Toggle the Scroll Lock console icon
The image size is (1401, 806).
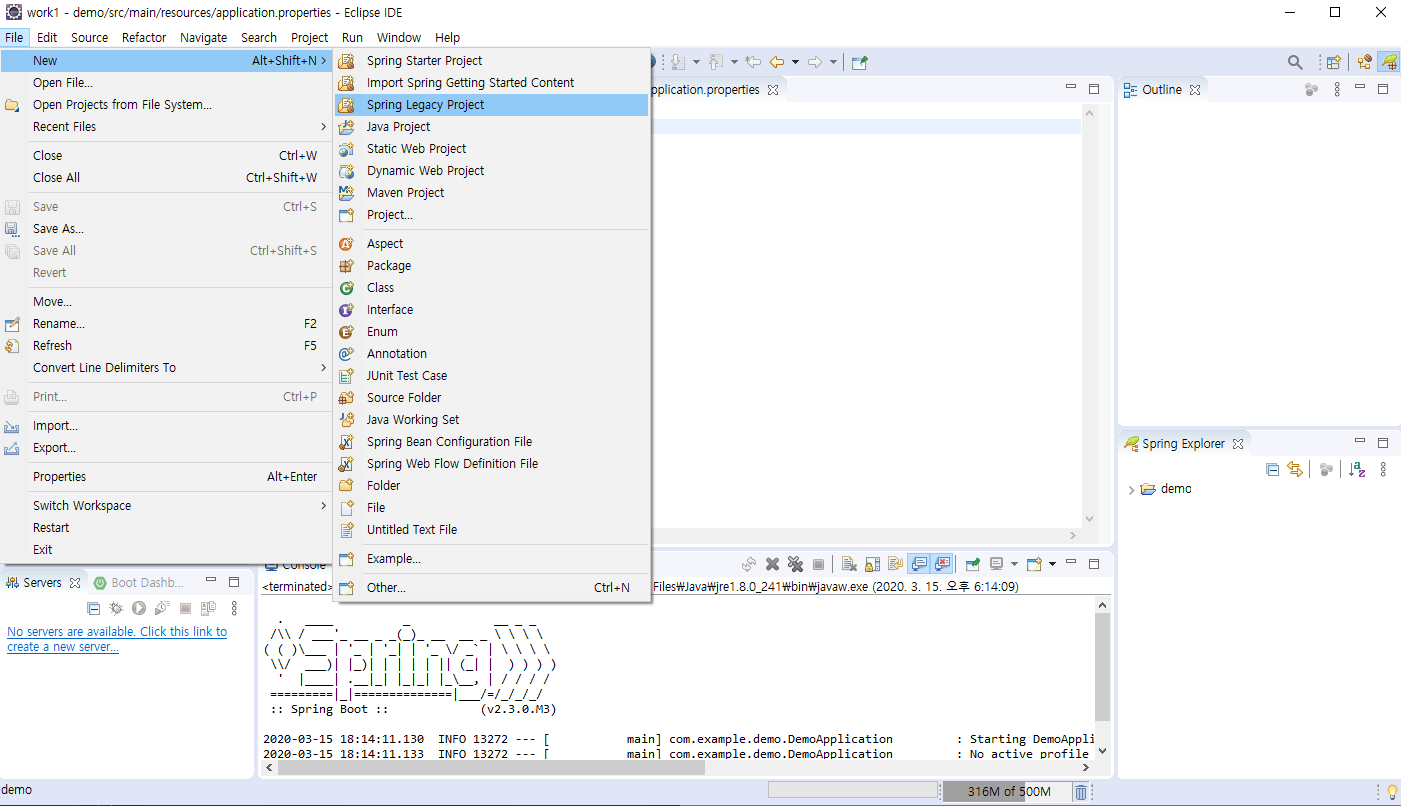(872, 564)
